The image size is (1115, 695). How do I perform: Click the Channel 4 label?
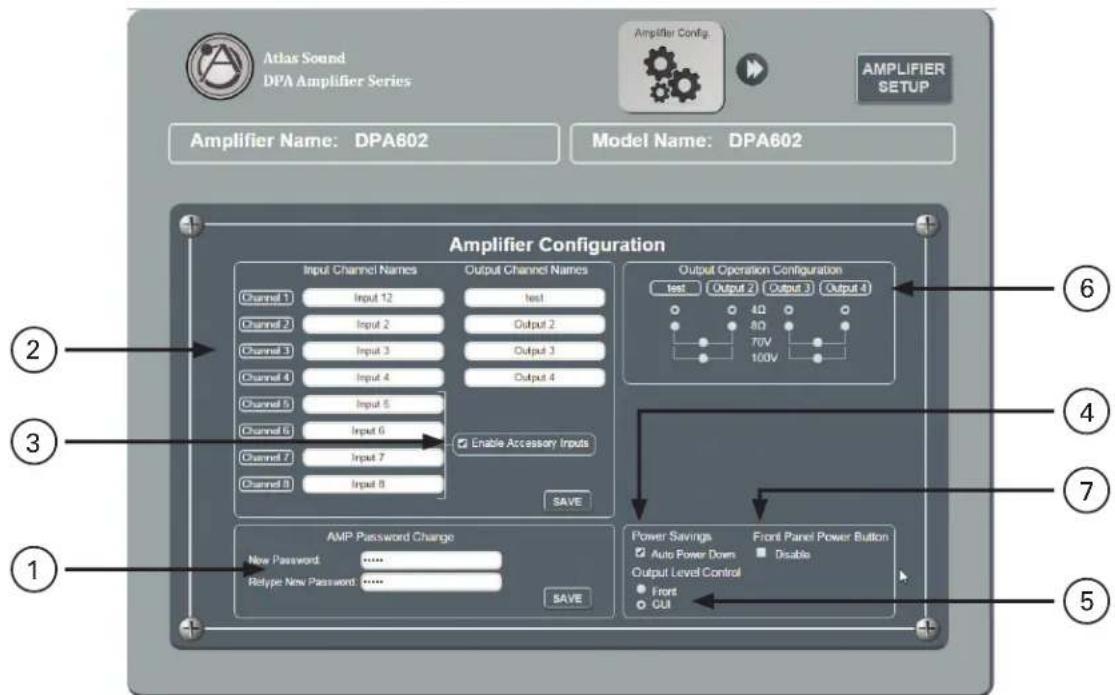[x=266, y=378]
